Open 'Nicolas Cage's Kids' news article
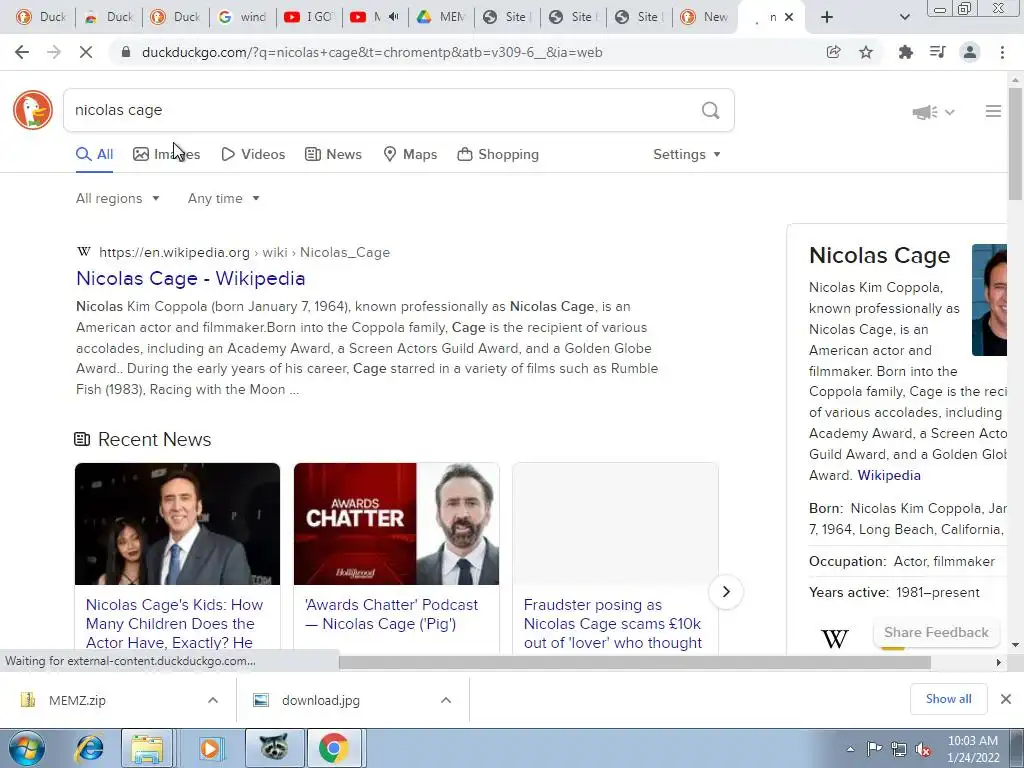 click(174, 624)
